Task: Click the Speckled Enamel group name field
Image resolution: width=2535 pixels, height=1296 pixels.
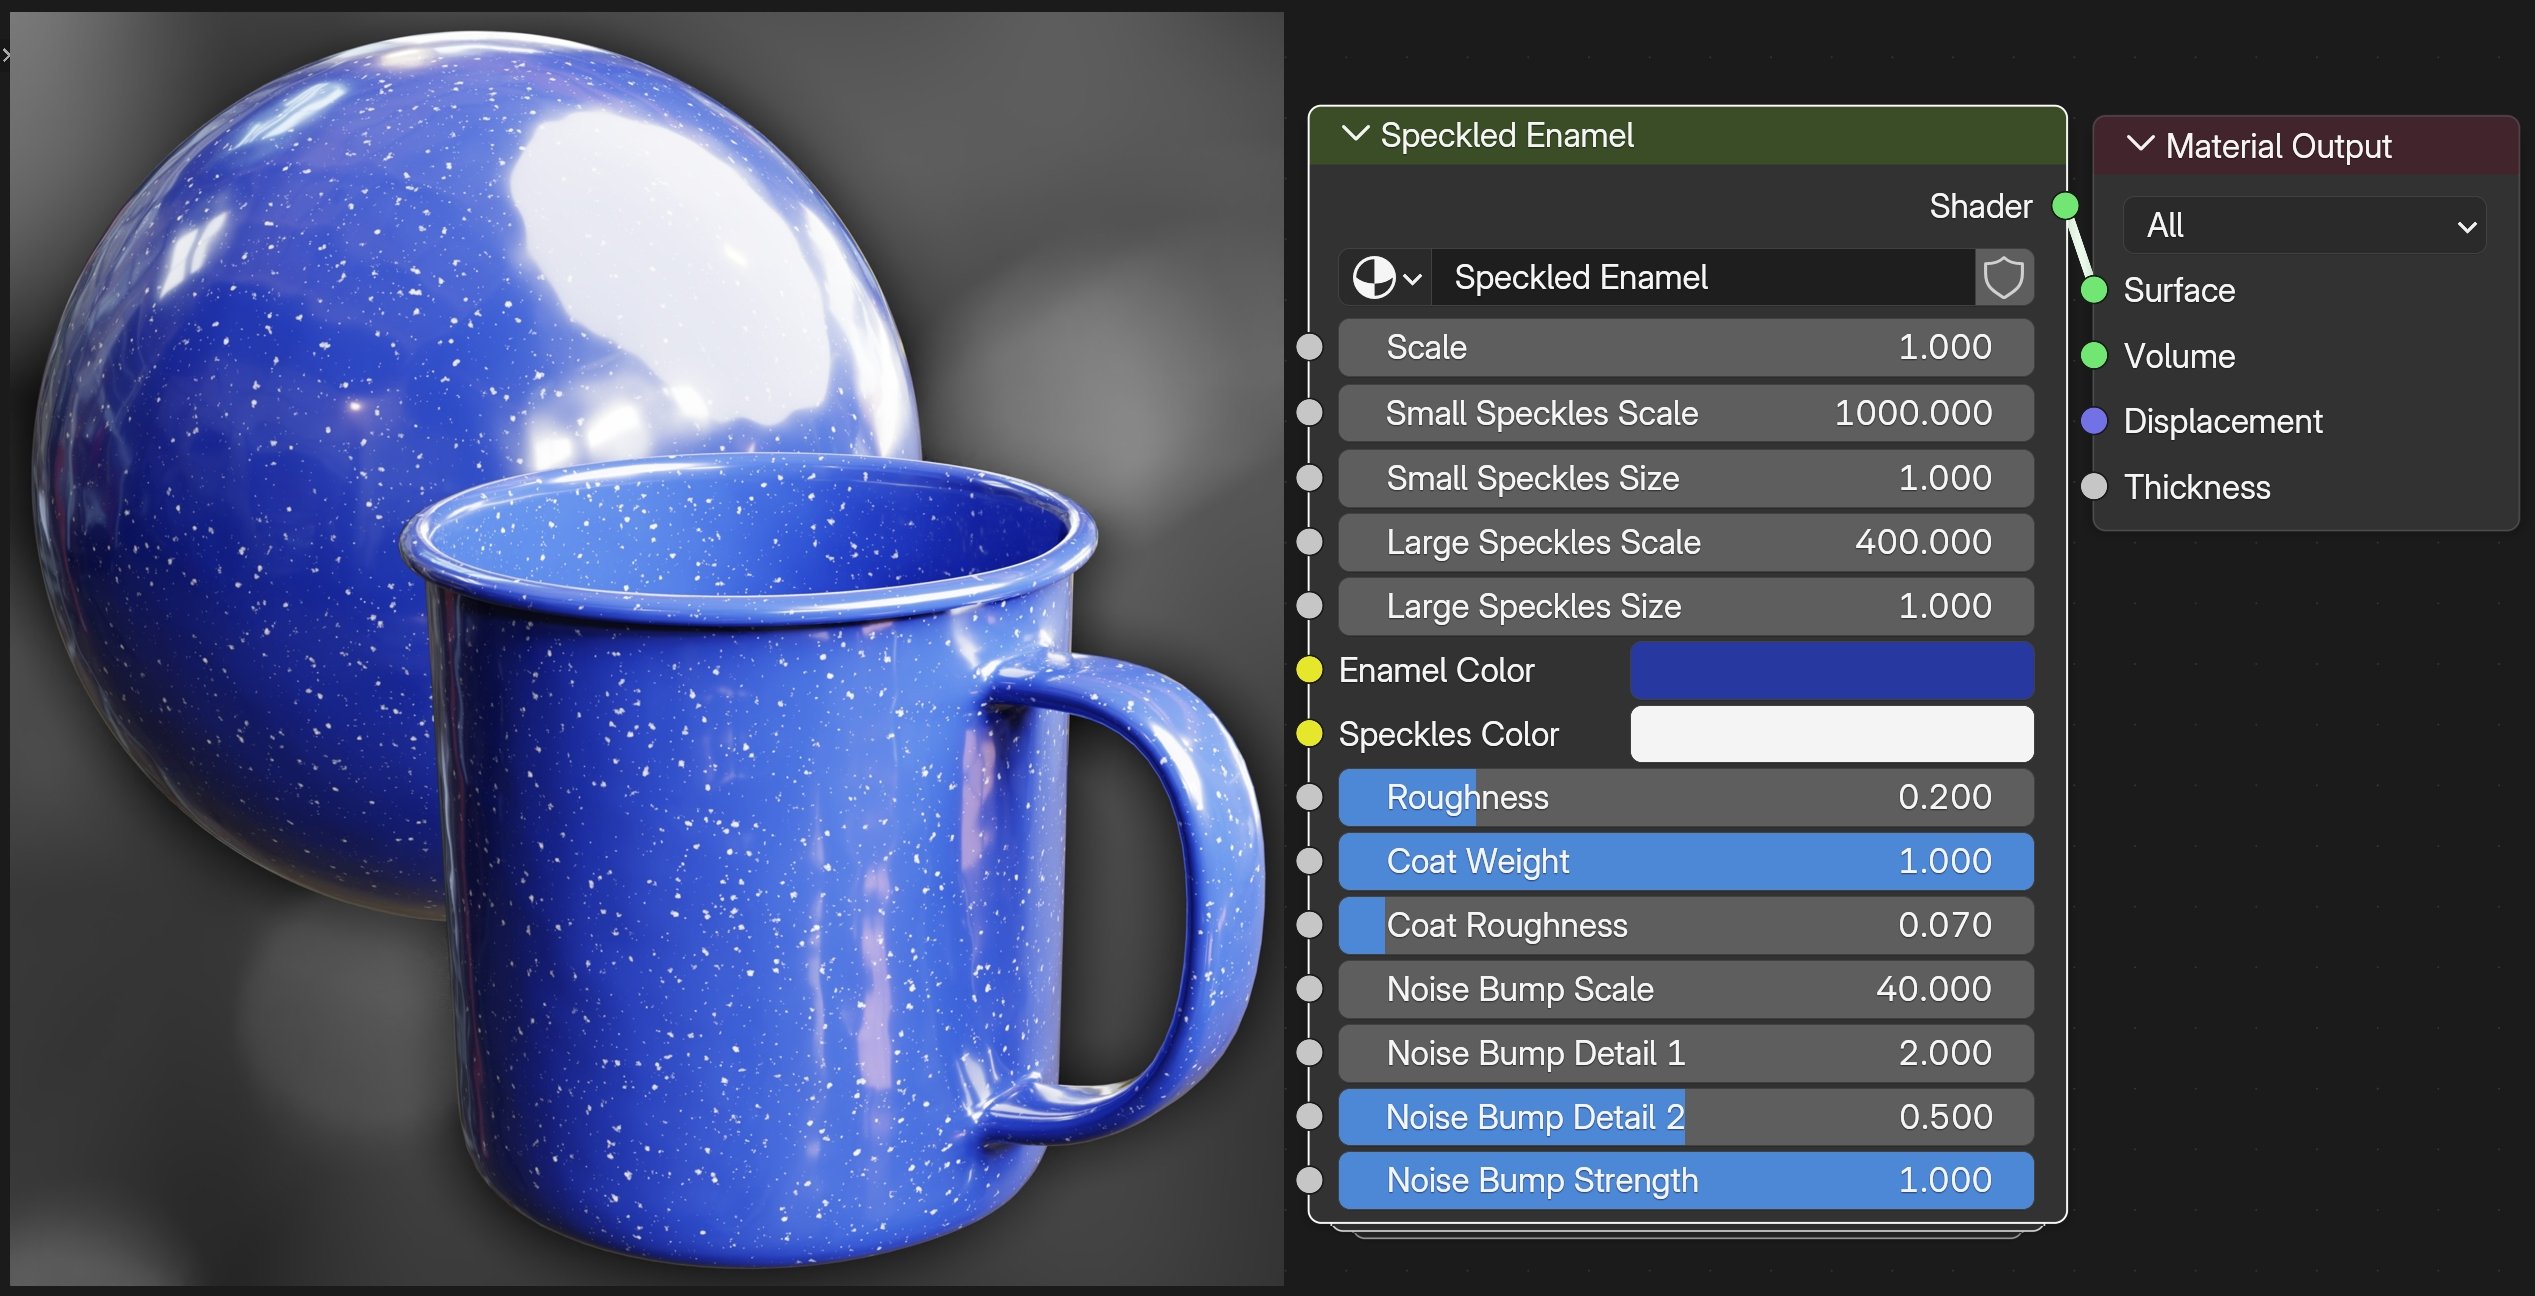Action: pyautogui.click(x=1700, y=277)
